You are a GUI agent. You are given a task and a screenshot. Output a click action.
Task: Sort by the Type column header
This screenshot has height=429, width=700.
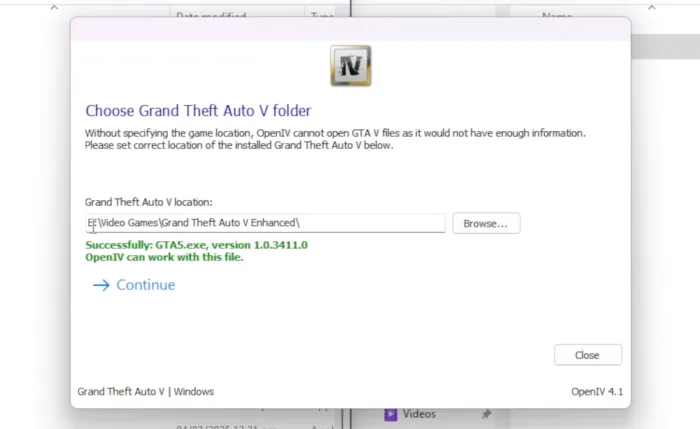click(x=322, y=16)
